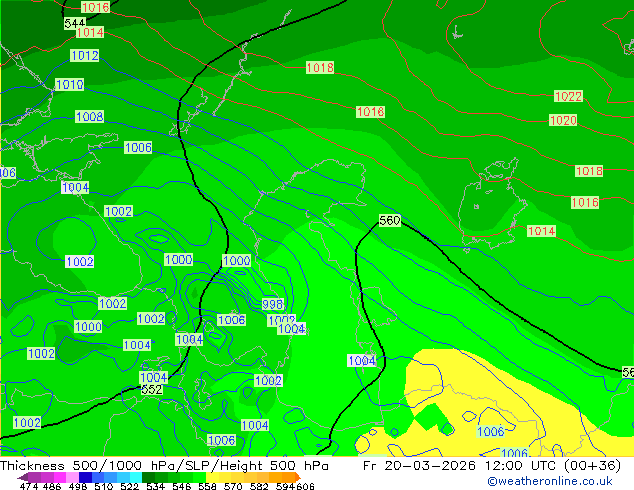Click the 560 label near map center
The image size is (634, 490).
pyautogui.click(x=390, y=220)
